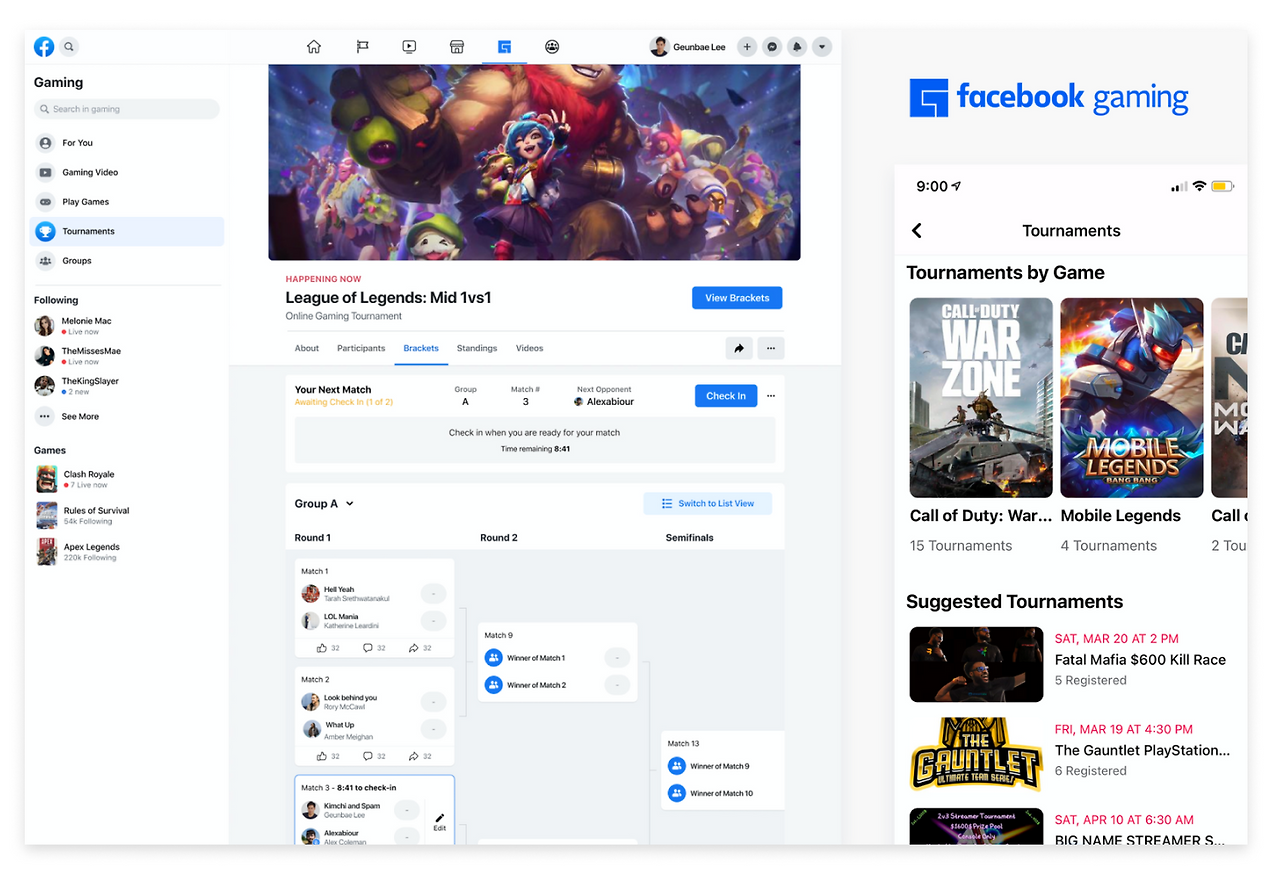Viewport: 1280px width, 877px height.
Task: Select Gaming Video in sidebar
Action: click(x=127, y=172)
